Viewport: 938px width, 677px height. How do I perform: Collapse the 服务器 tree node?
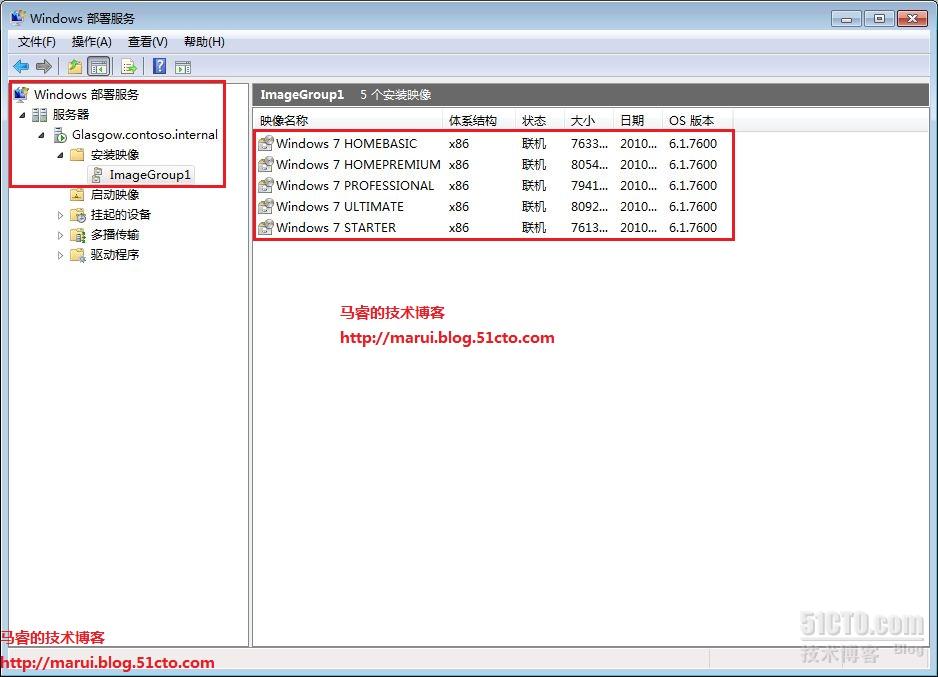22,115
